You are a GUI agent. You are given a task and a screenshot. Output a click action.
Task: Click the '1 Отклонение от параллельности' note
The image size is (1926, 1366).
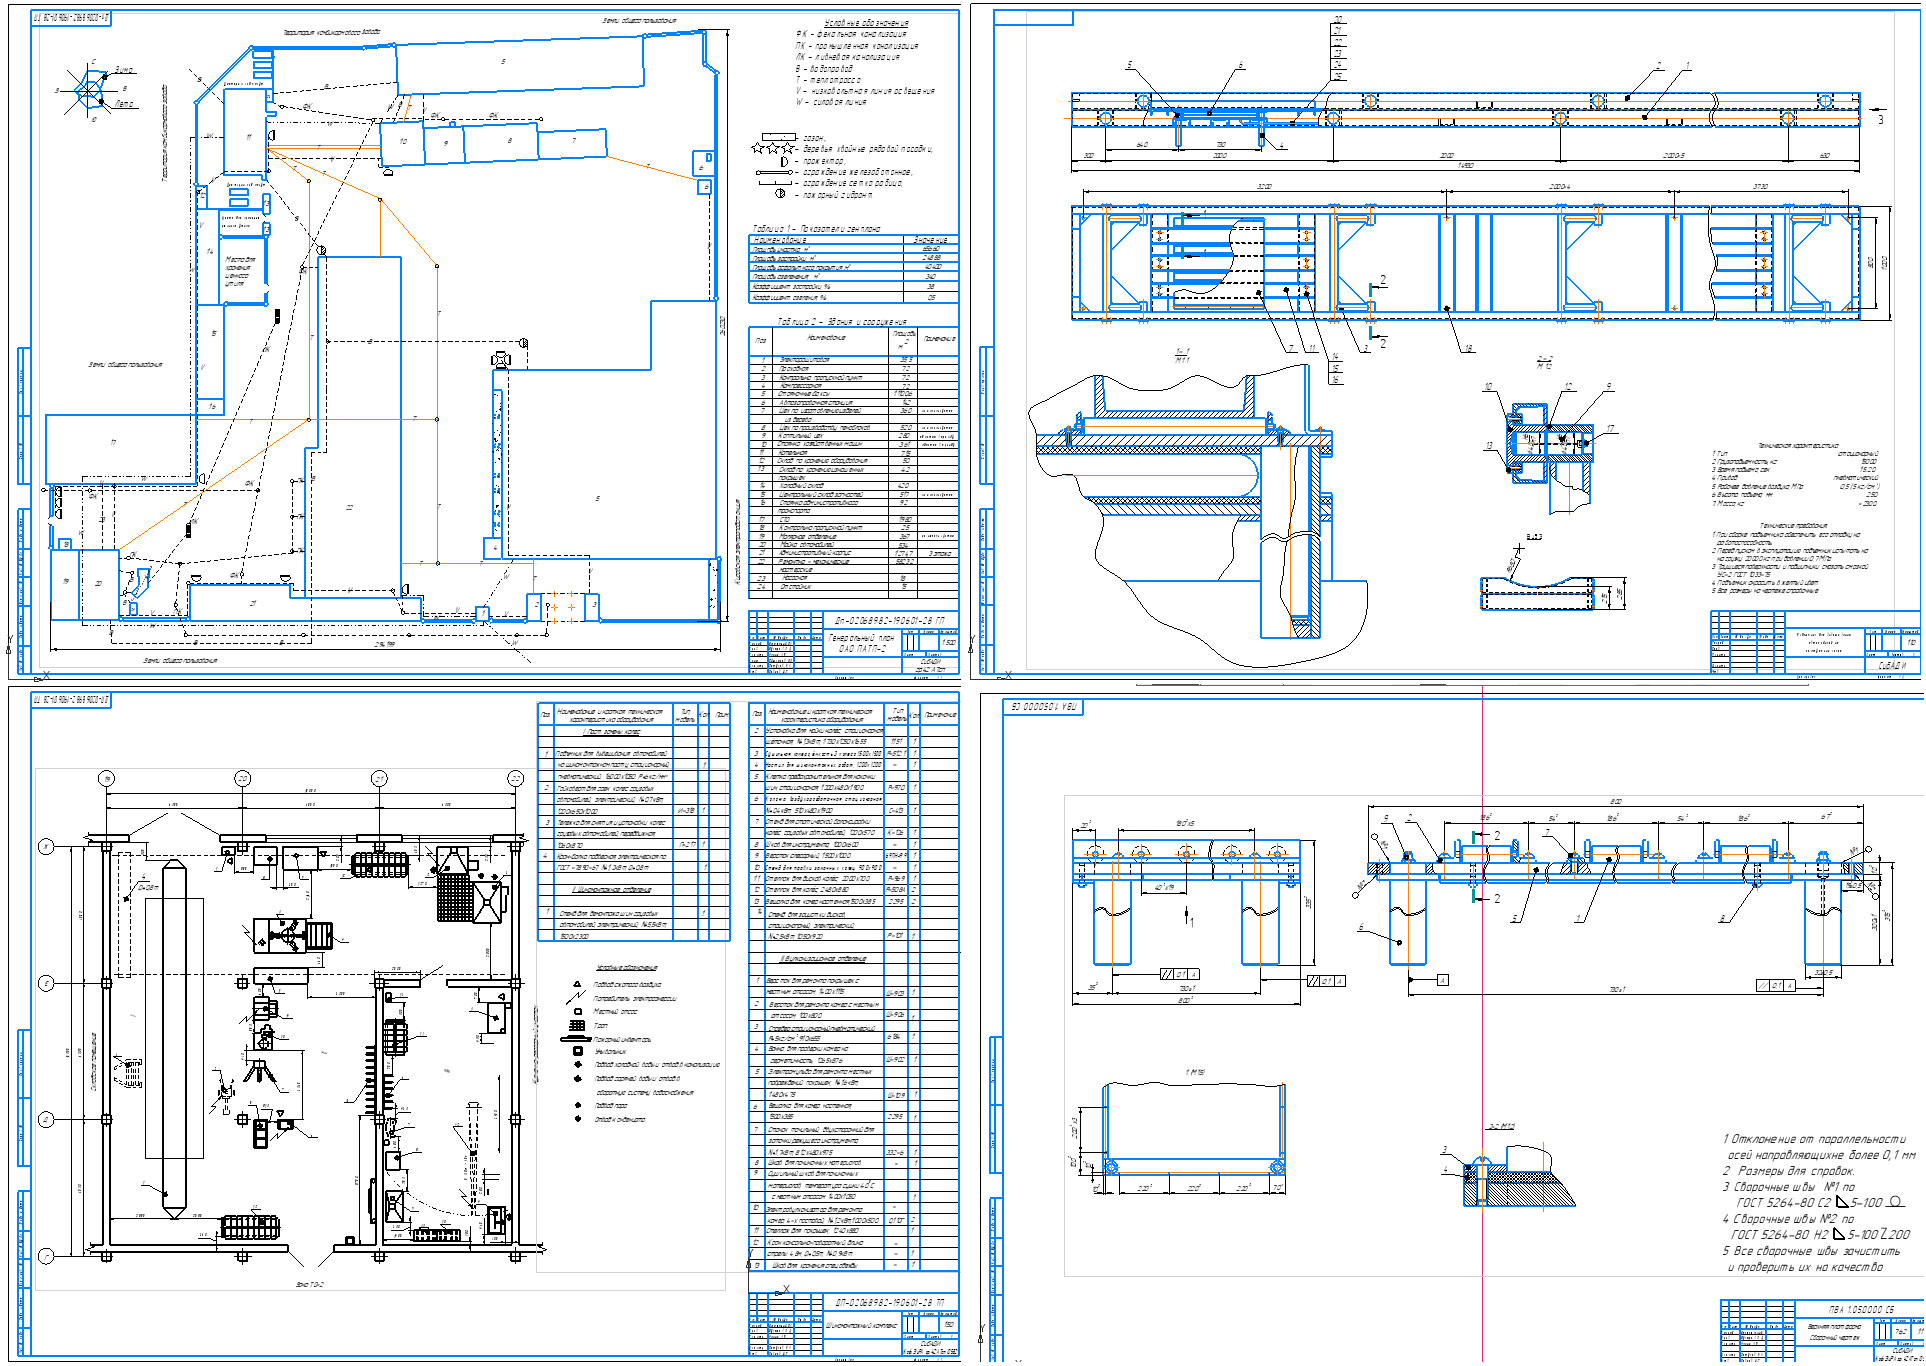click(1814, 1139)
